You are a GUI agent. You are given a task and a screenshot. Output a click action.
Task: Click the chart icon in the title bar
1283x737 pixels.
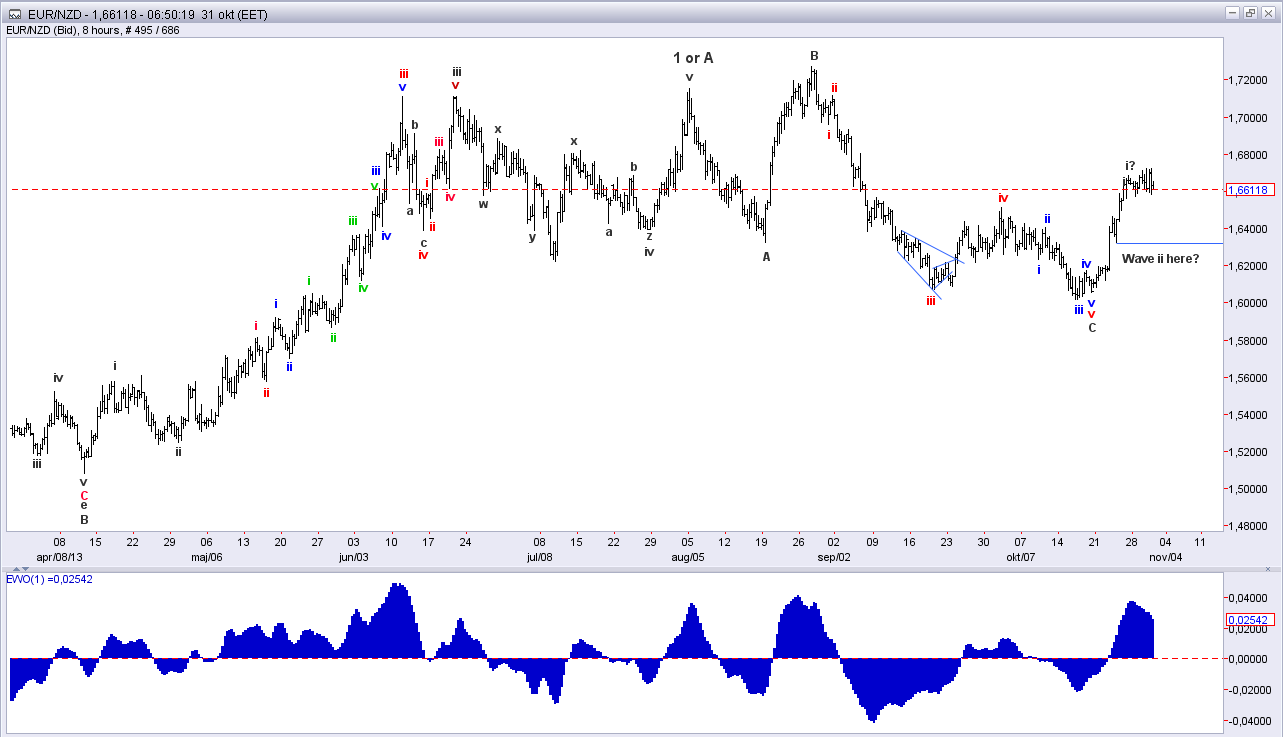[x=14, y=14]
